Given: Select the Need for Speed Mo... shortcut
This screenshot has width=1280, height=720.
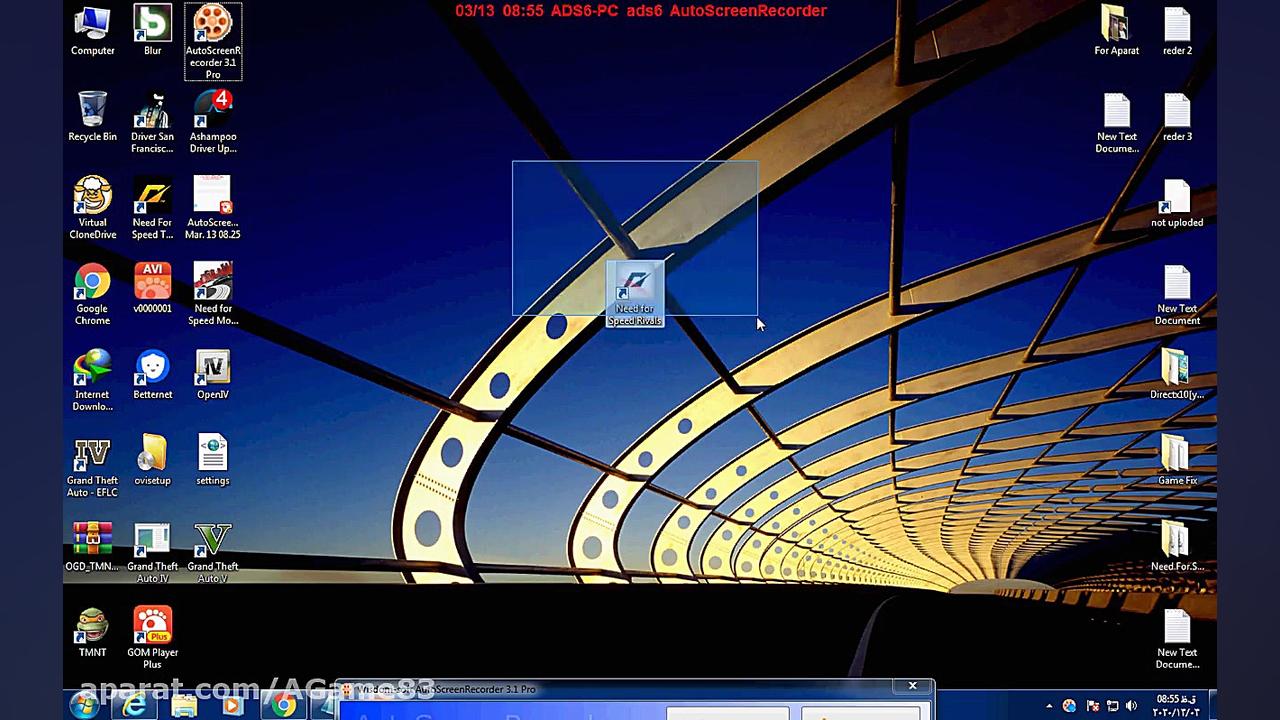Looking at the screenshot, I should [x=213, y=294].
